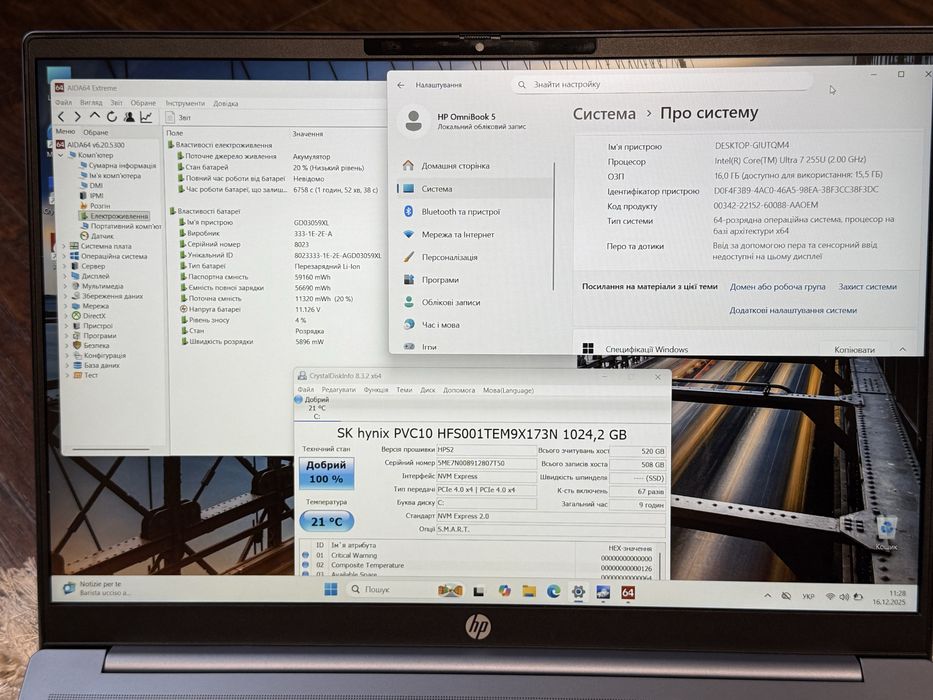Image resolution: width=933 pixels, height=700 pixels.
Task: Click Рівень зносу row in AIDA64
Action: pyautogui.click(x=244, y=320)
